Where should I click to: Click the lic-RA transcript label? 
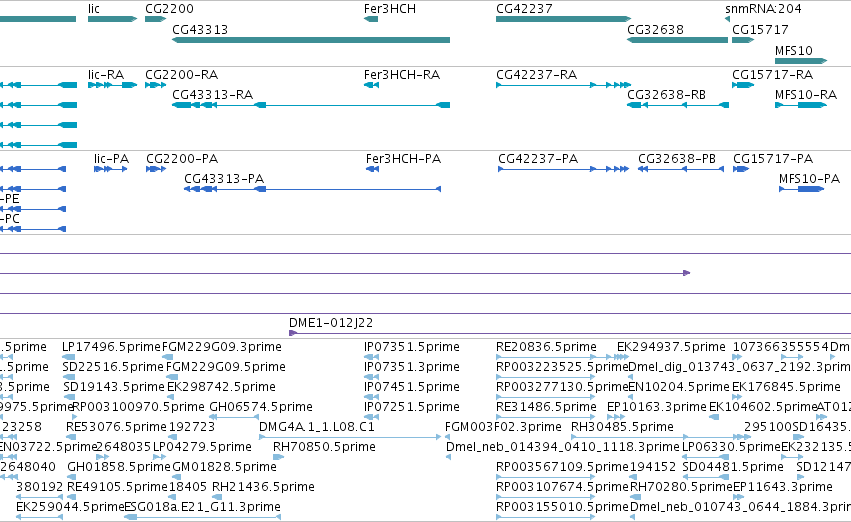pos(106,75)
